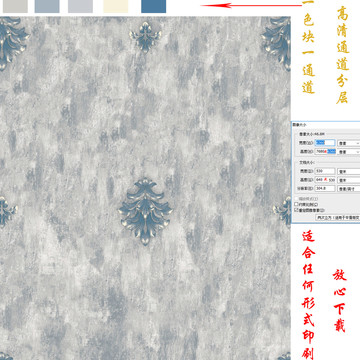Toggle the greyed-out Scale Styles checkbox

(296, 199)
